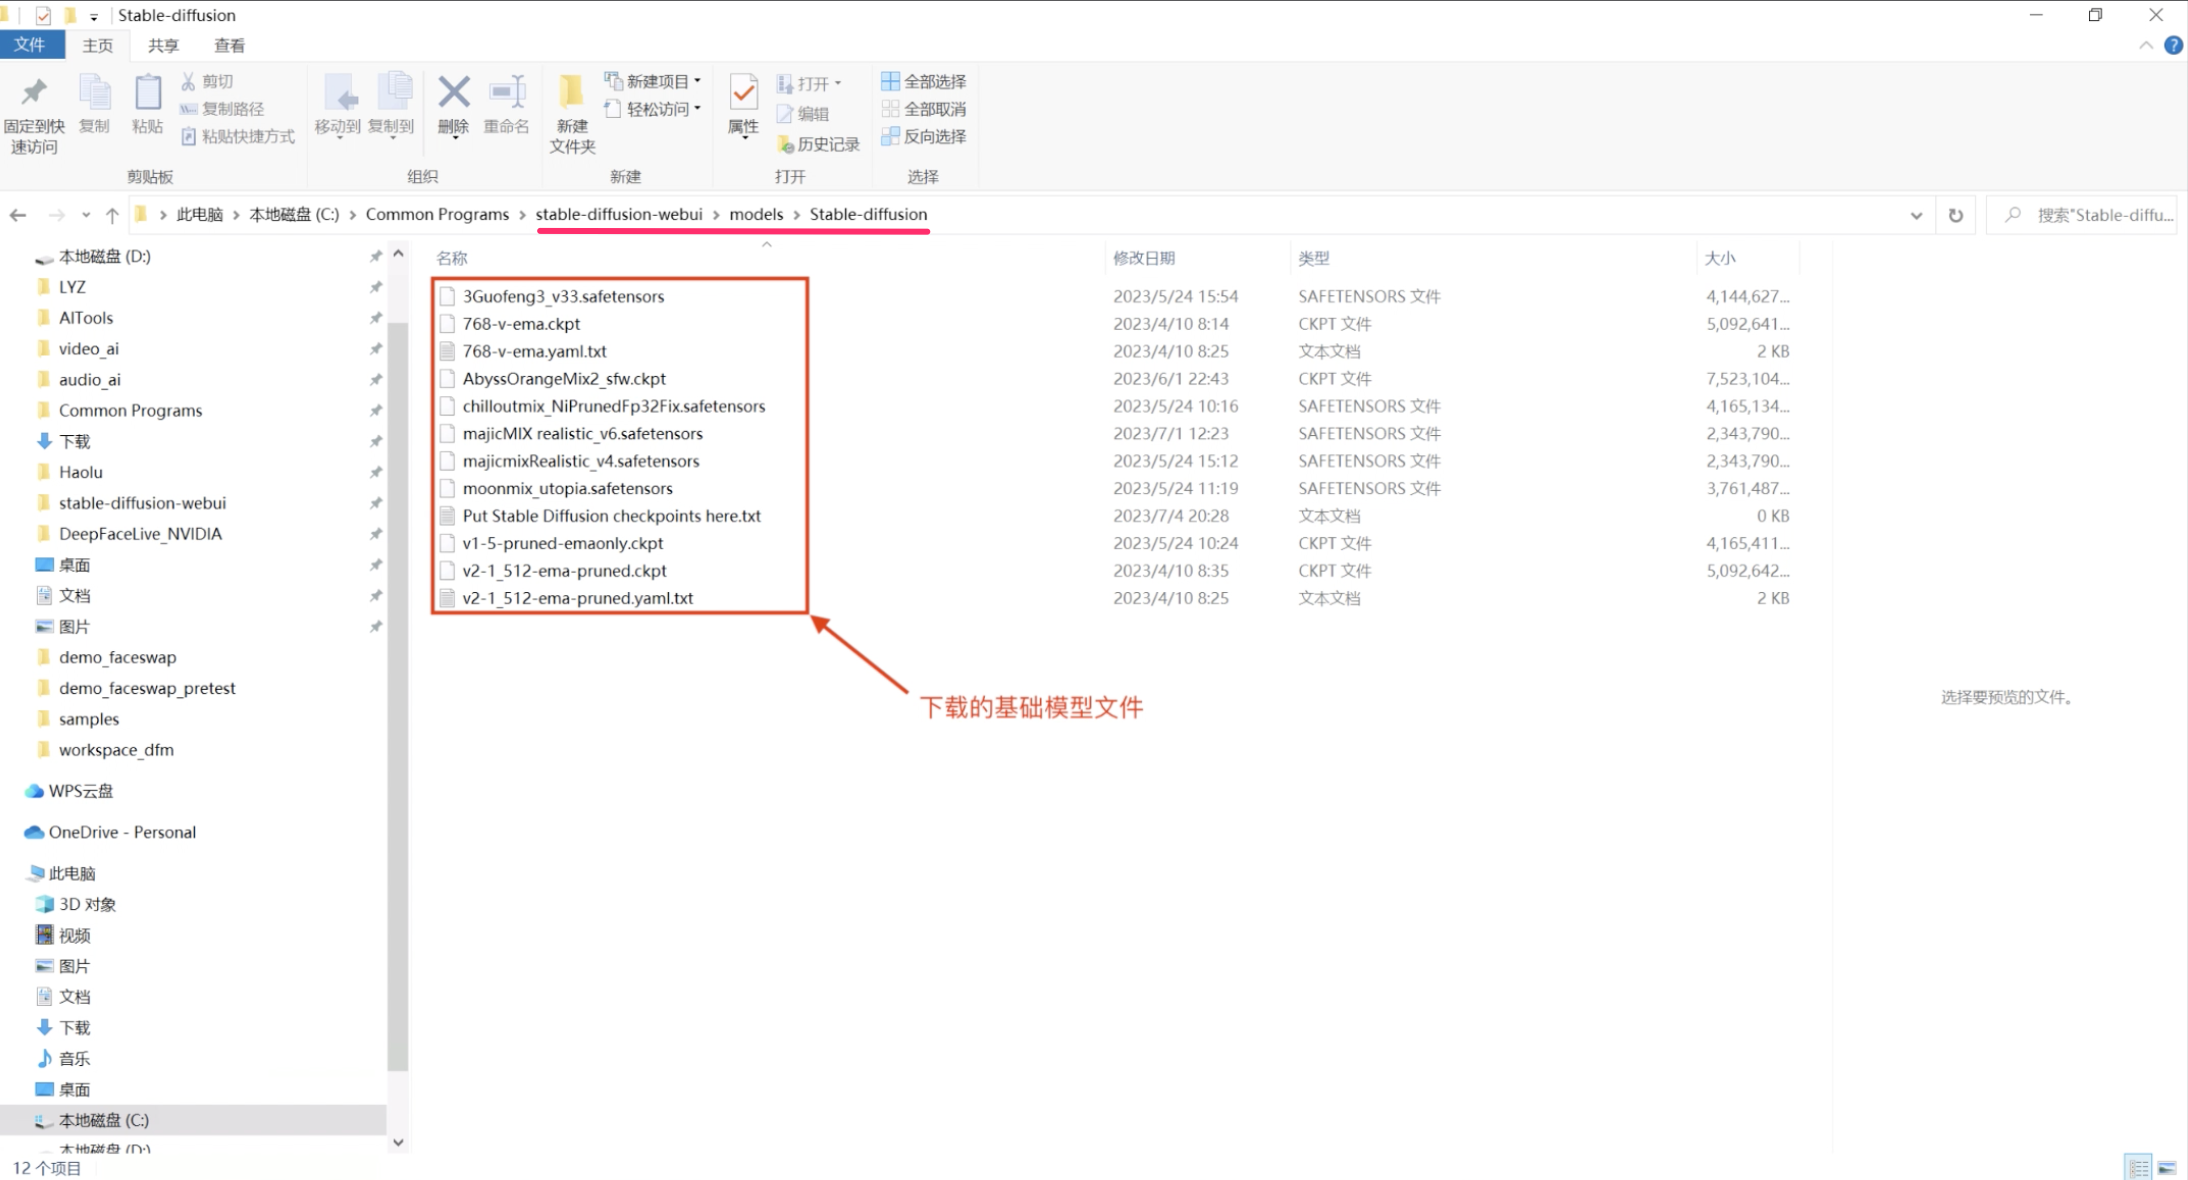Click the Rename icon

508,92
